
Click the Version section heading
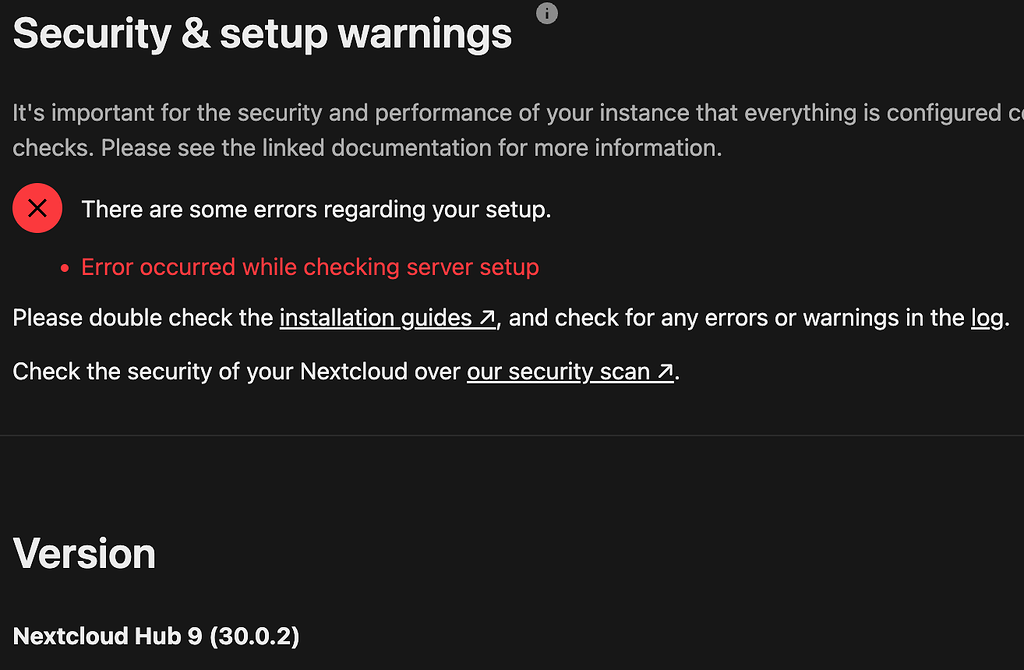84,554
